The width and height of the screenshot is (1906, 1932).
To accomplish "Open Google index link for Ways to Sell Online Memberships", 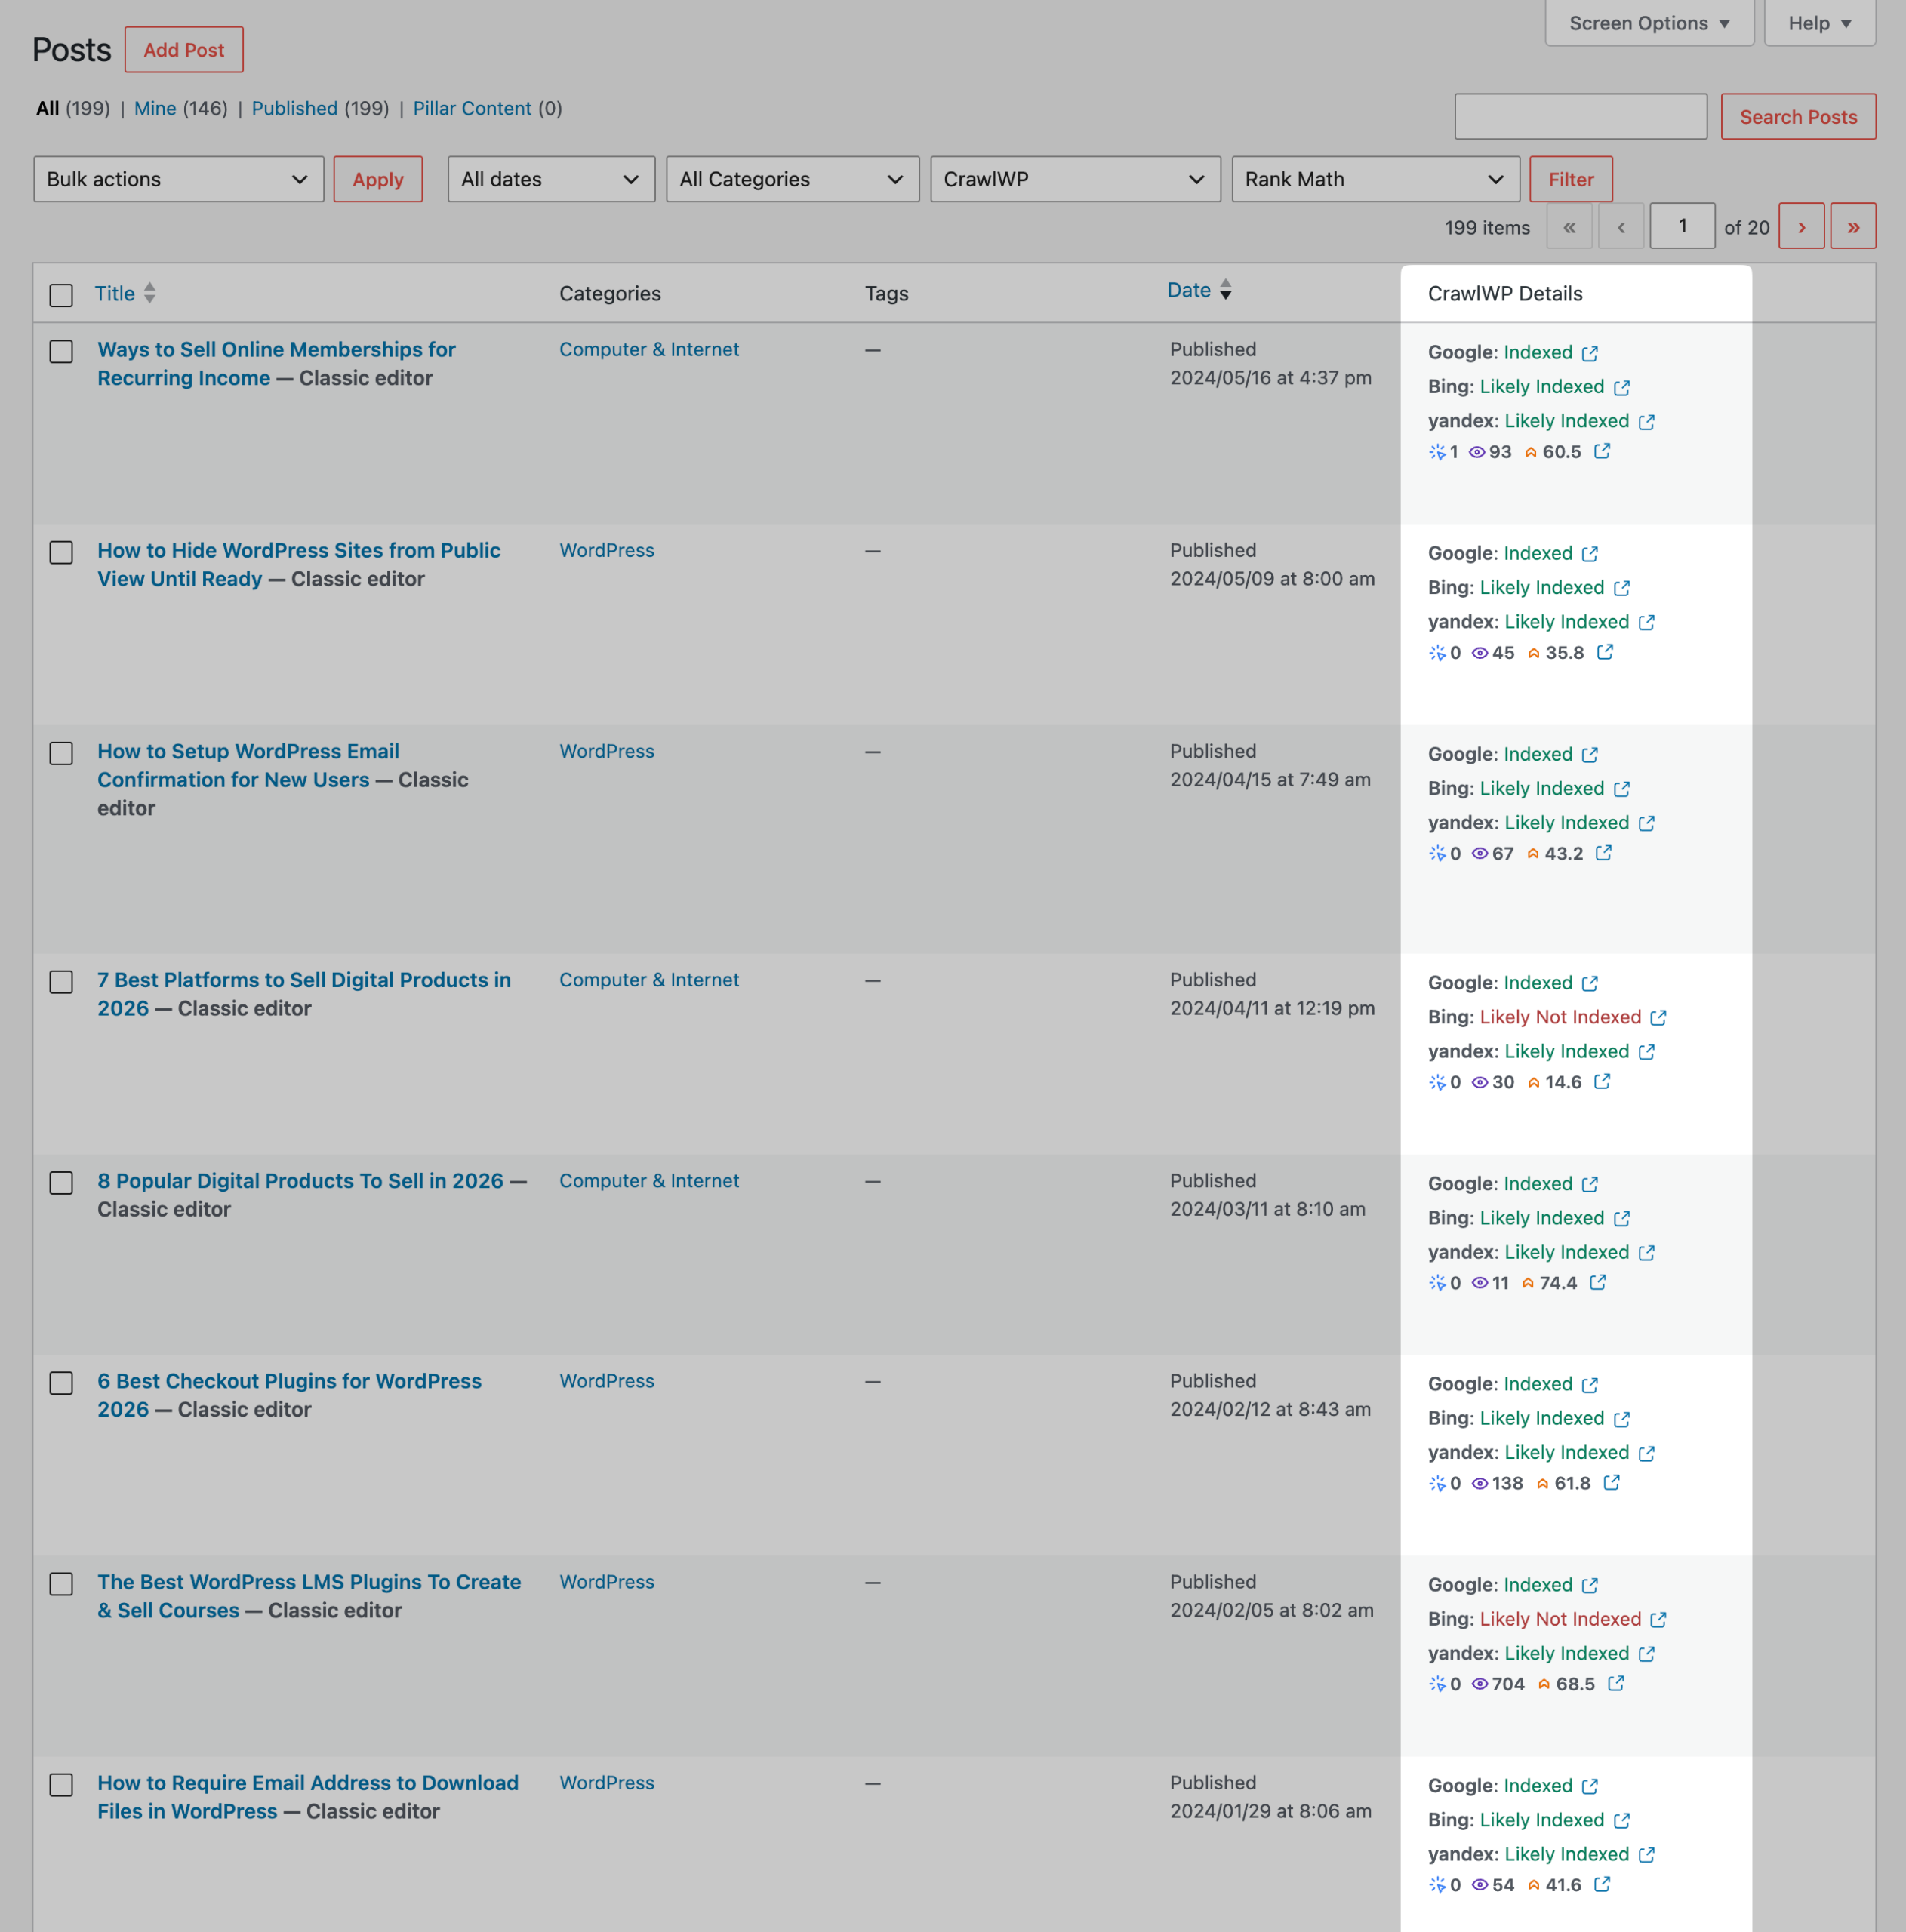I will 1590,353.
